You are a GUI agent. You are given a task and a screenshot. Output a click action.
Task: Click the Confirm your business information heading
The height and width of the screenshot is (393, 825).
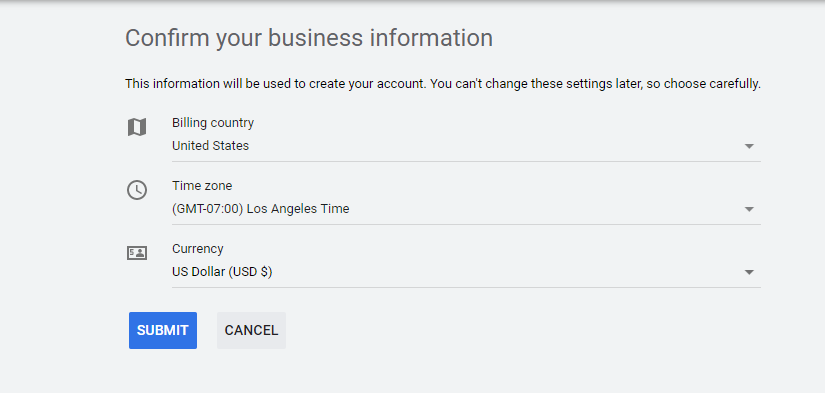click(x=309, y=38)
